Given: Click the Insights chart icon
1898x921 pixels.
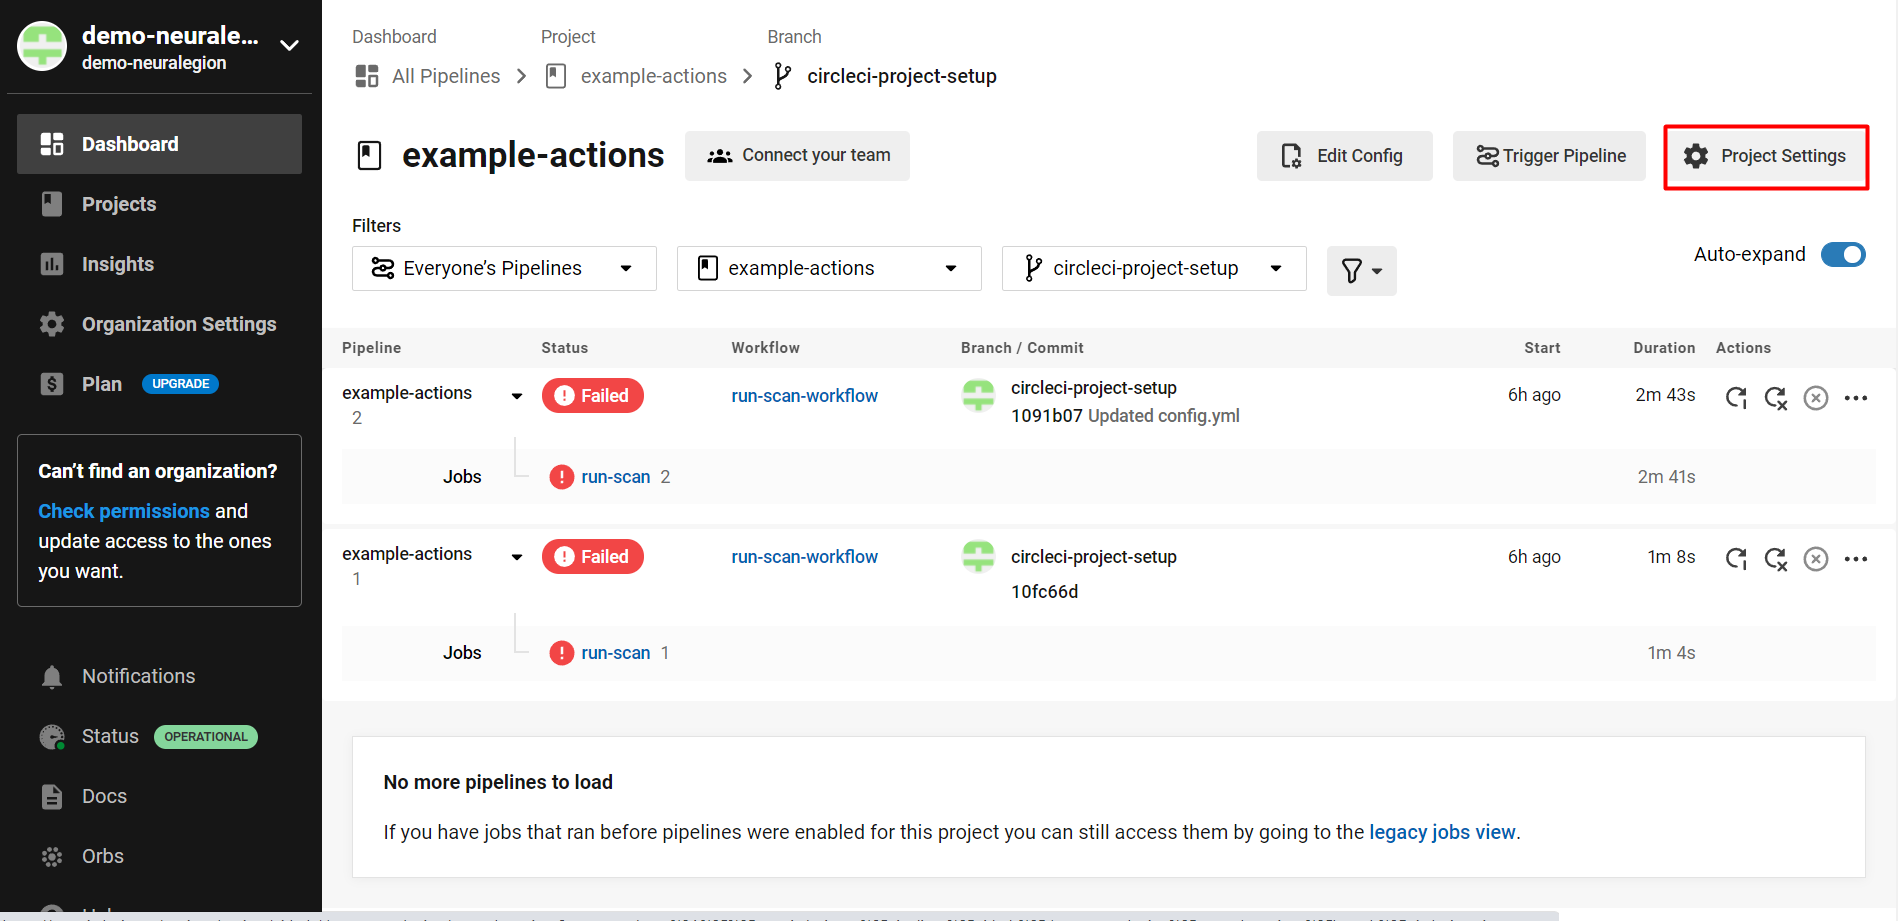Looking at the screenshot, I should (52, 264).
